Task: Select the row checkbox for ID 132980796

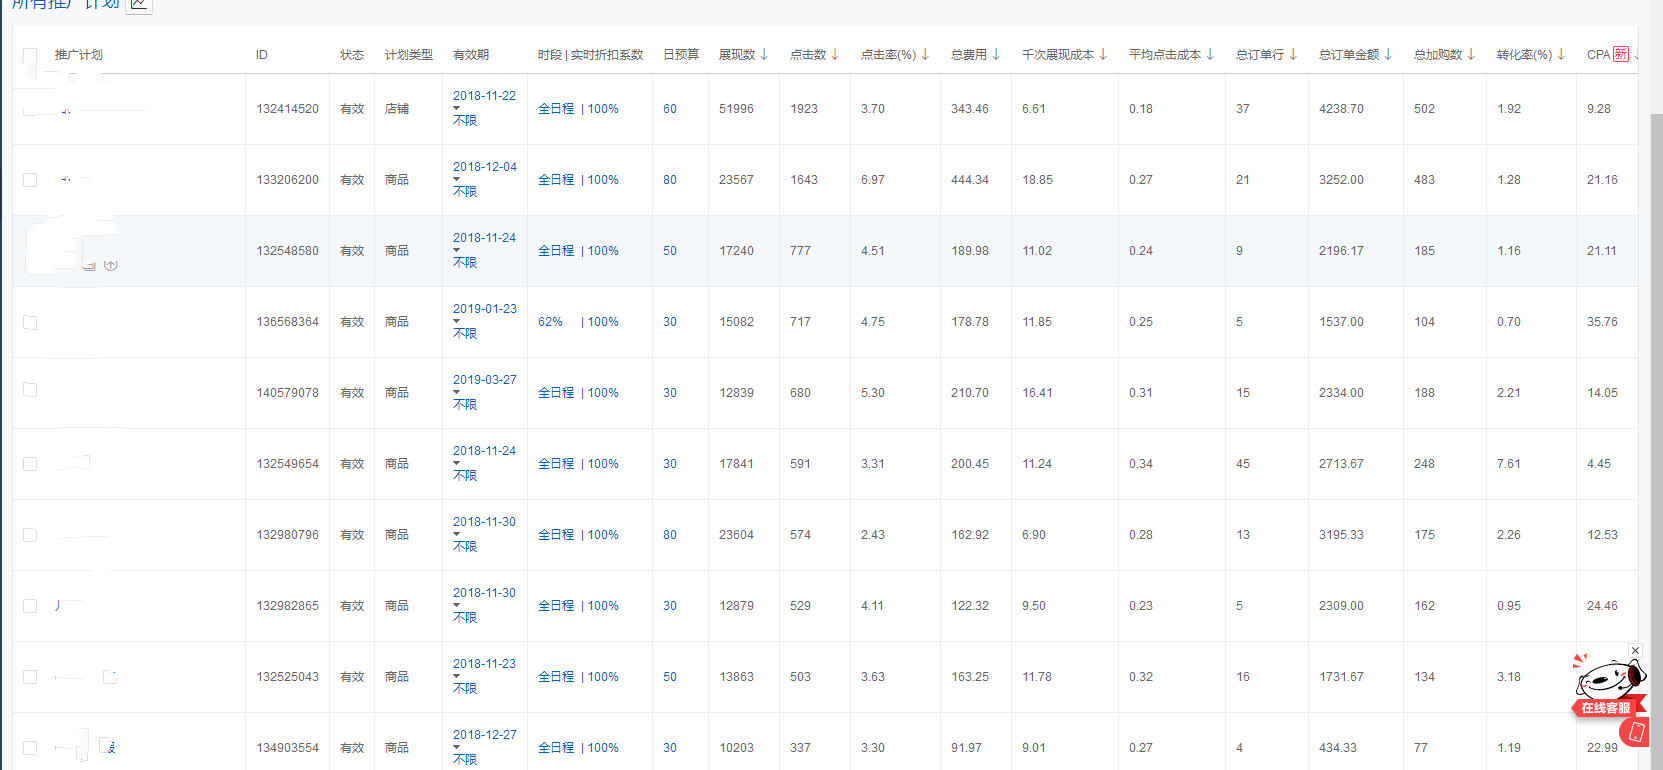Action: point(30,535)
